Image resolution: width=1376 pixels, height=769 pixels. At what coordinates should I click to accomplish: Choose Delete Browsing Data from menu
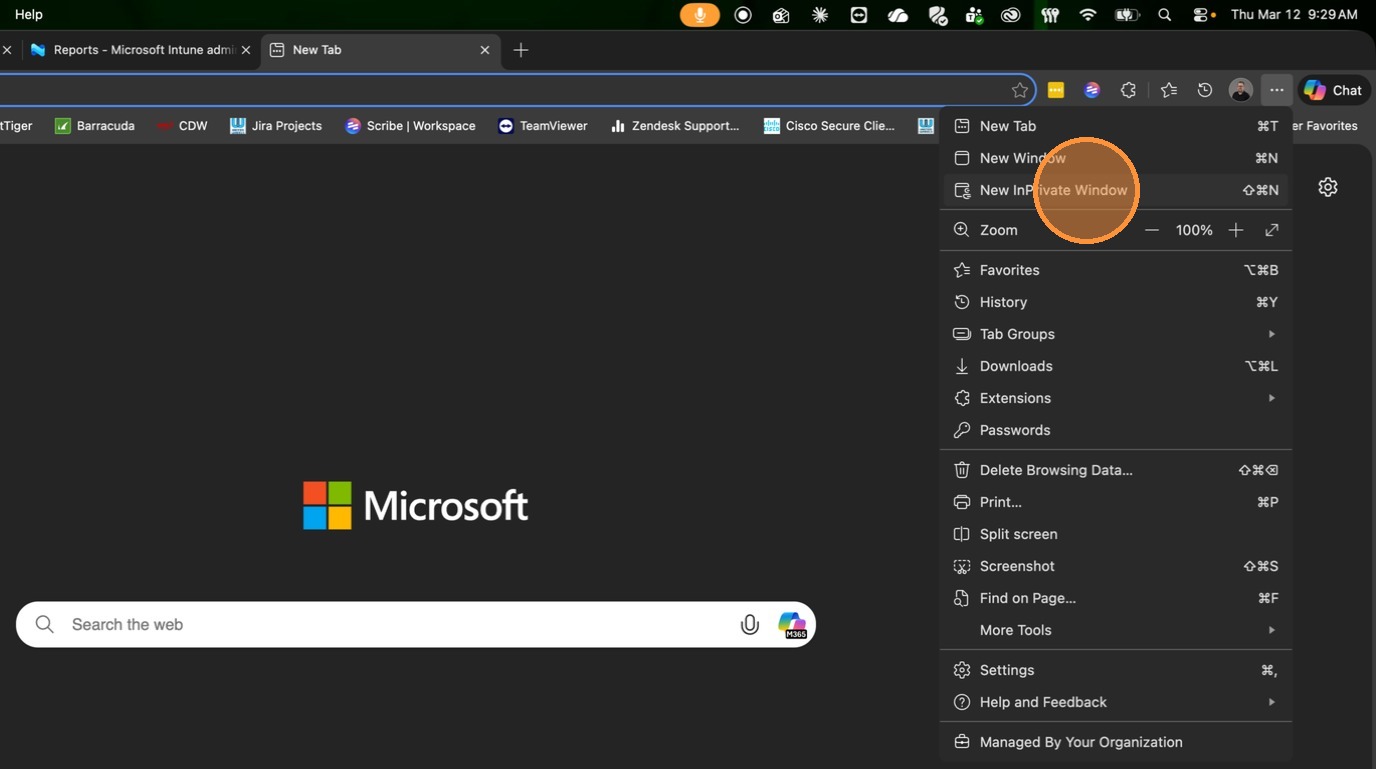click(x=1056, y=470)
